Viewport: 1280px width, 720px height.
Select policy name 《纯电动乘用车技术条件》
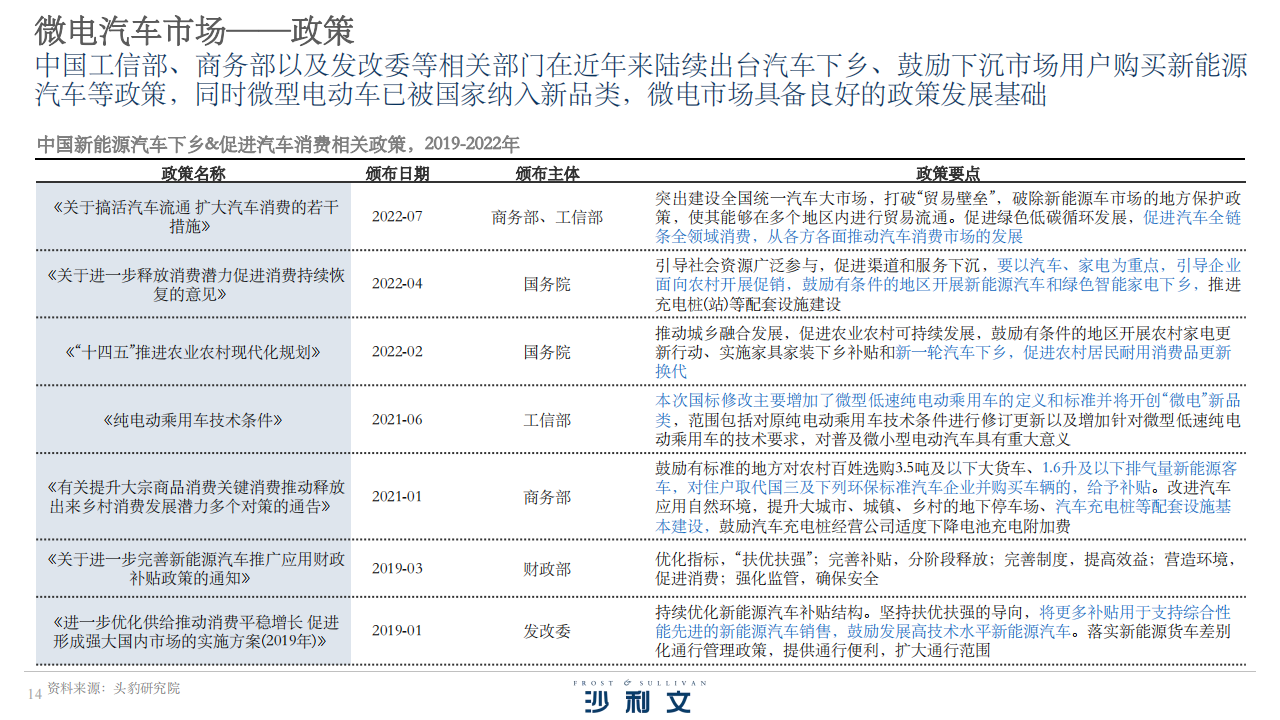tap(194, 420)
